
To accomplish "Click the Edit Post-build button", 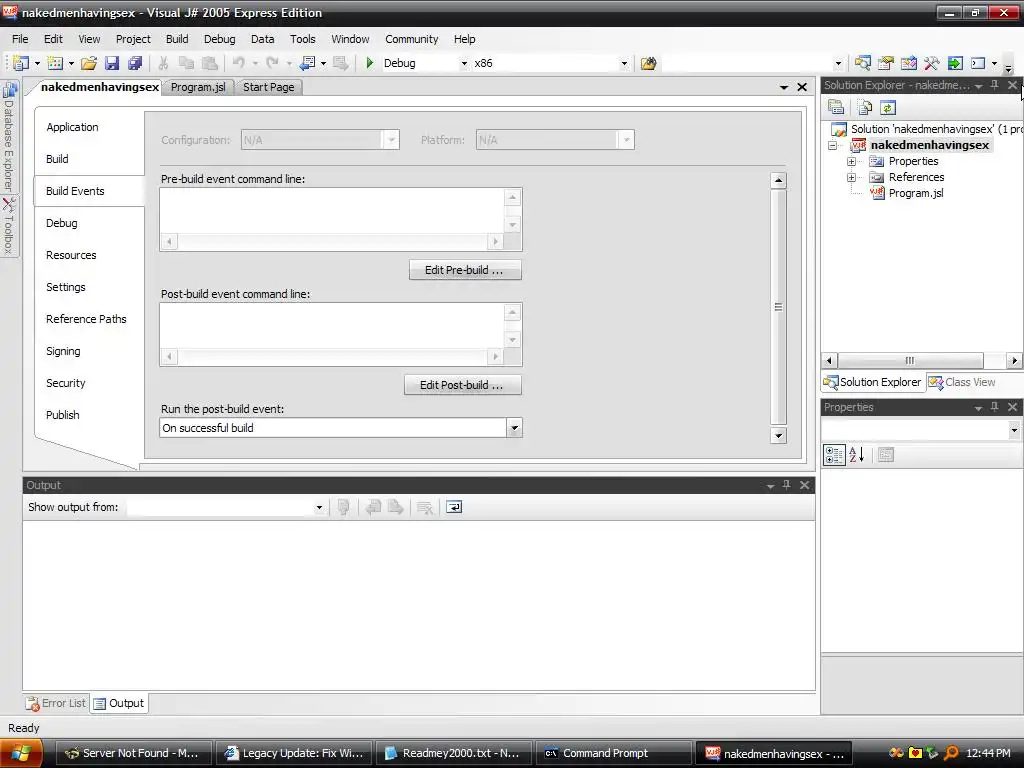I will [462, 385].
